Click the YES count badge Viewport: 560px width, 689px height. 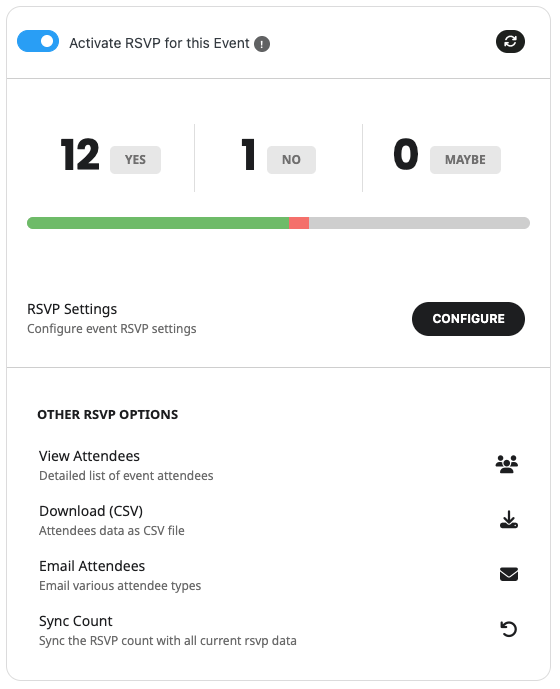pyautogui.click(x=135, y=160)
